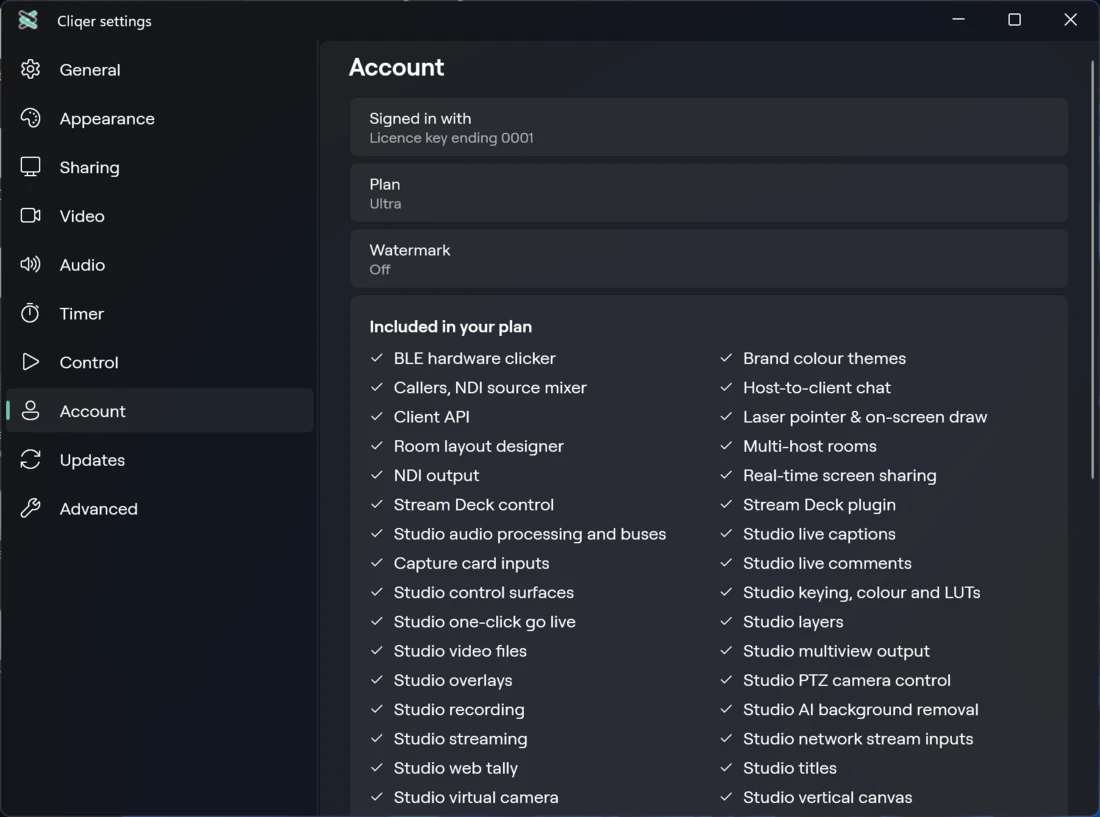Click the Cliqer logo in title bar
The image size is (1100, 817).
pos(28,20)
